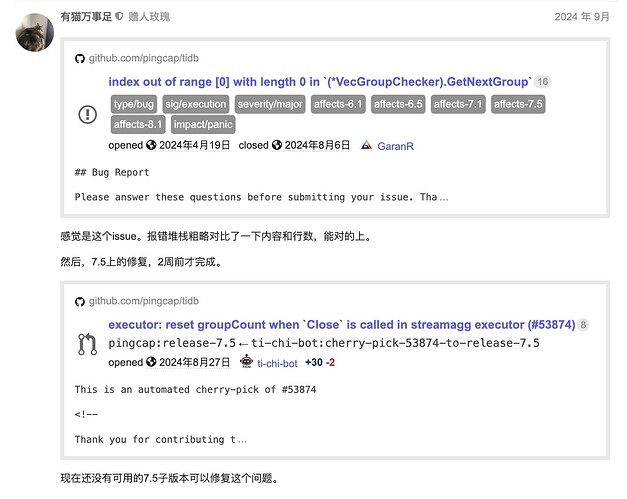
Task: Open GaranR's GitHub profile link
Action: pyautogui.click(x=395, y=146)
